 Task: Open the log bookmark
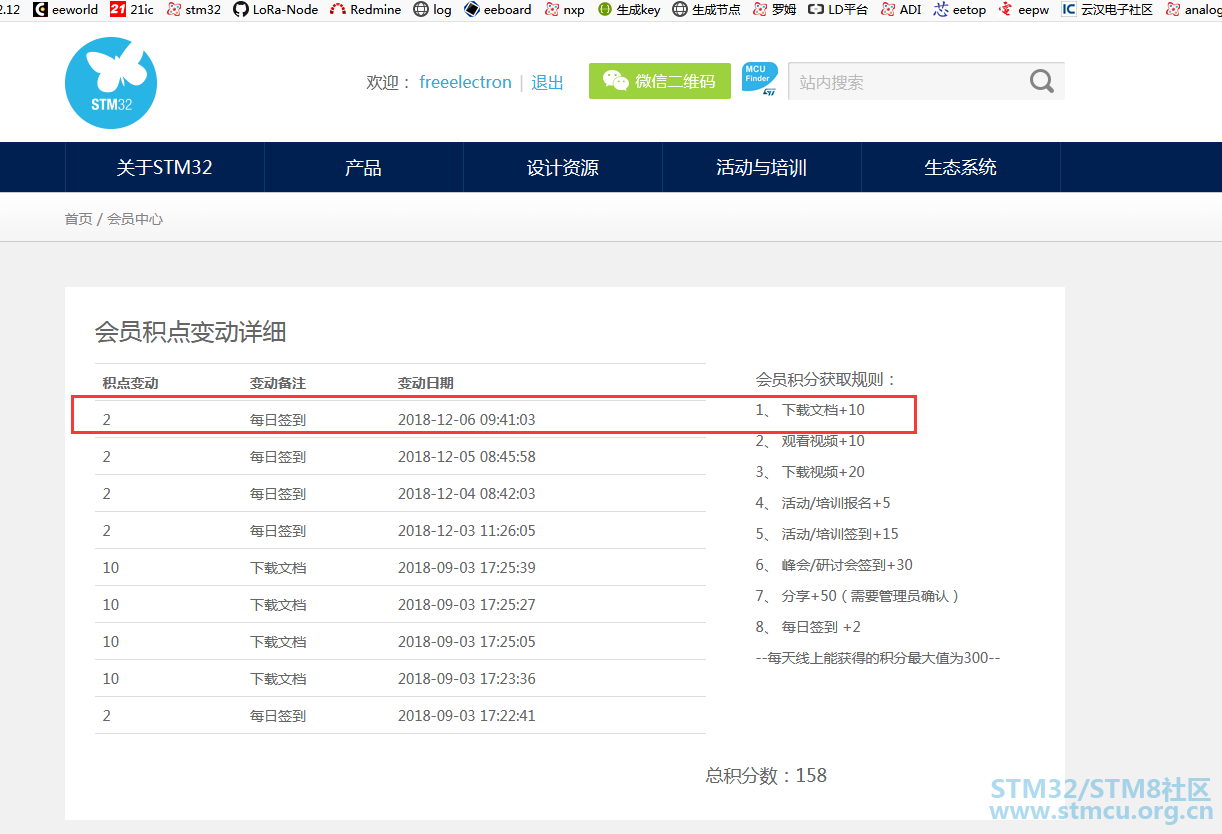pyautogui.click(x=433, y=9)
